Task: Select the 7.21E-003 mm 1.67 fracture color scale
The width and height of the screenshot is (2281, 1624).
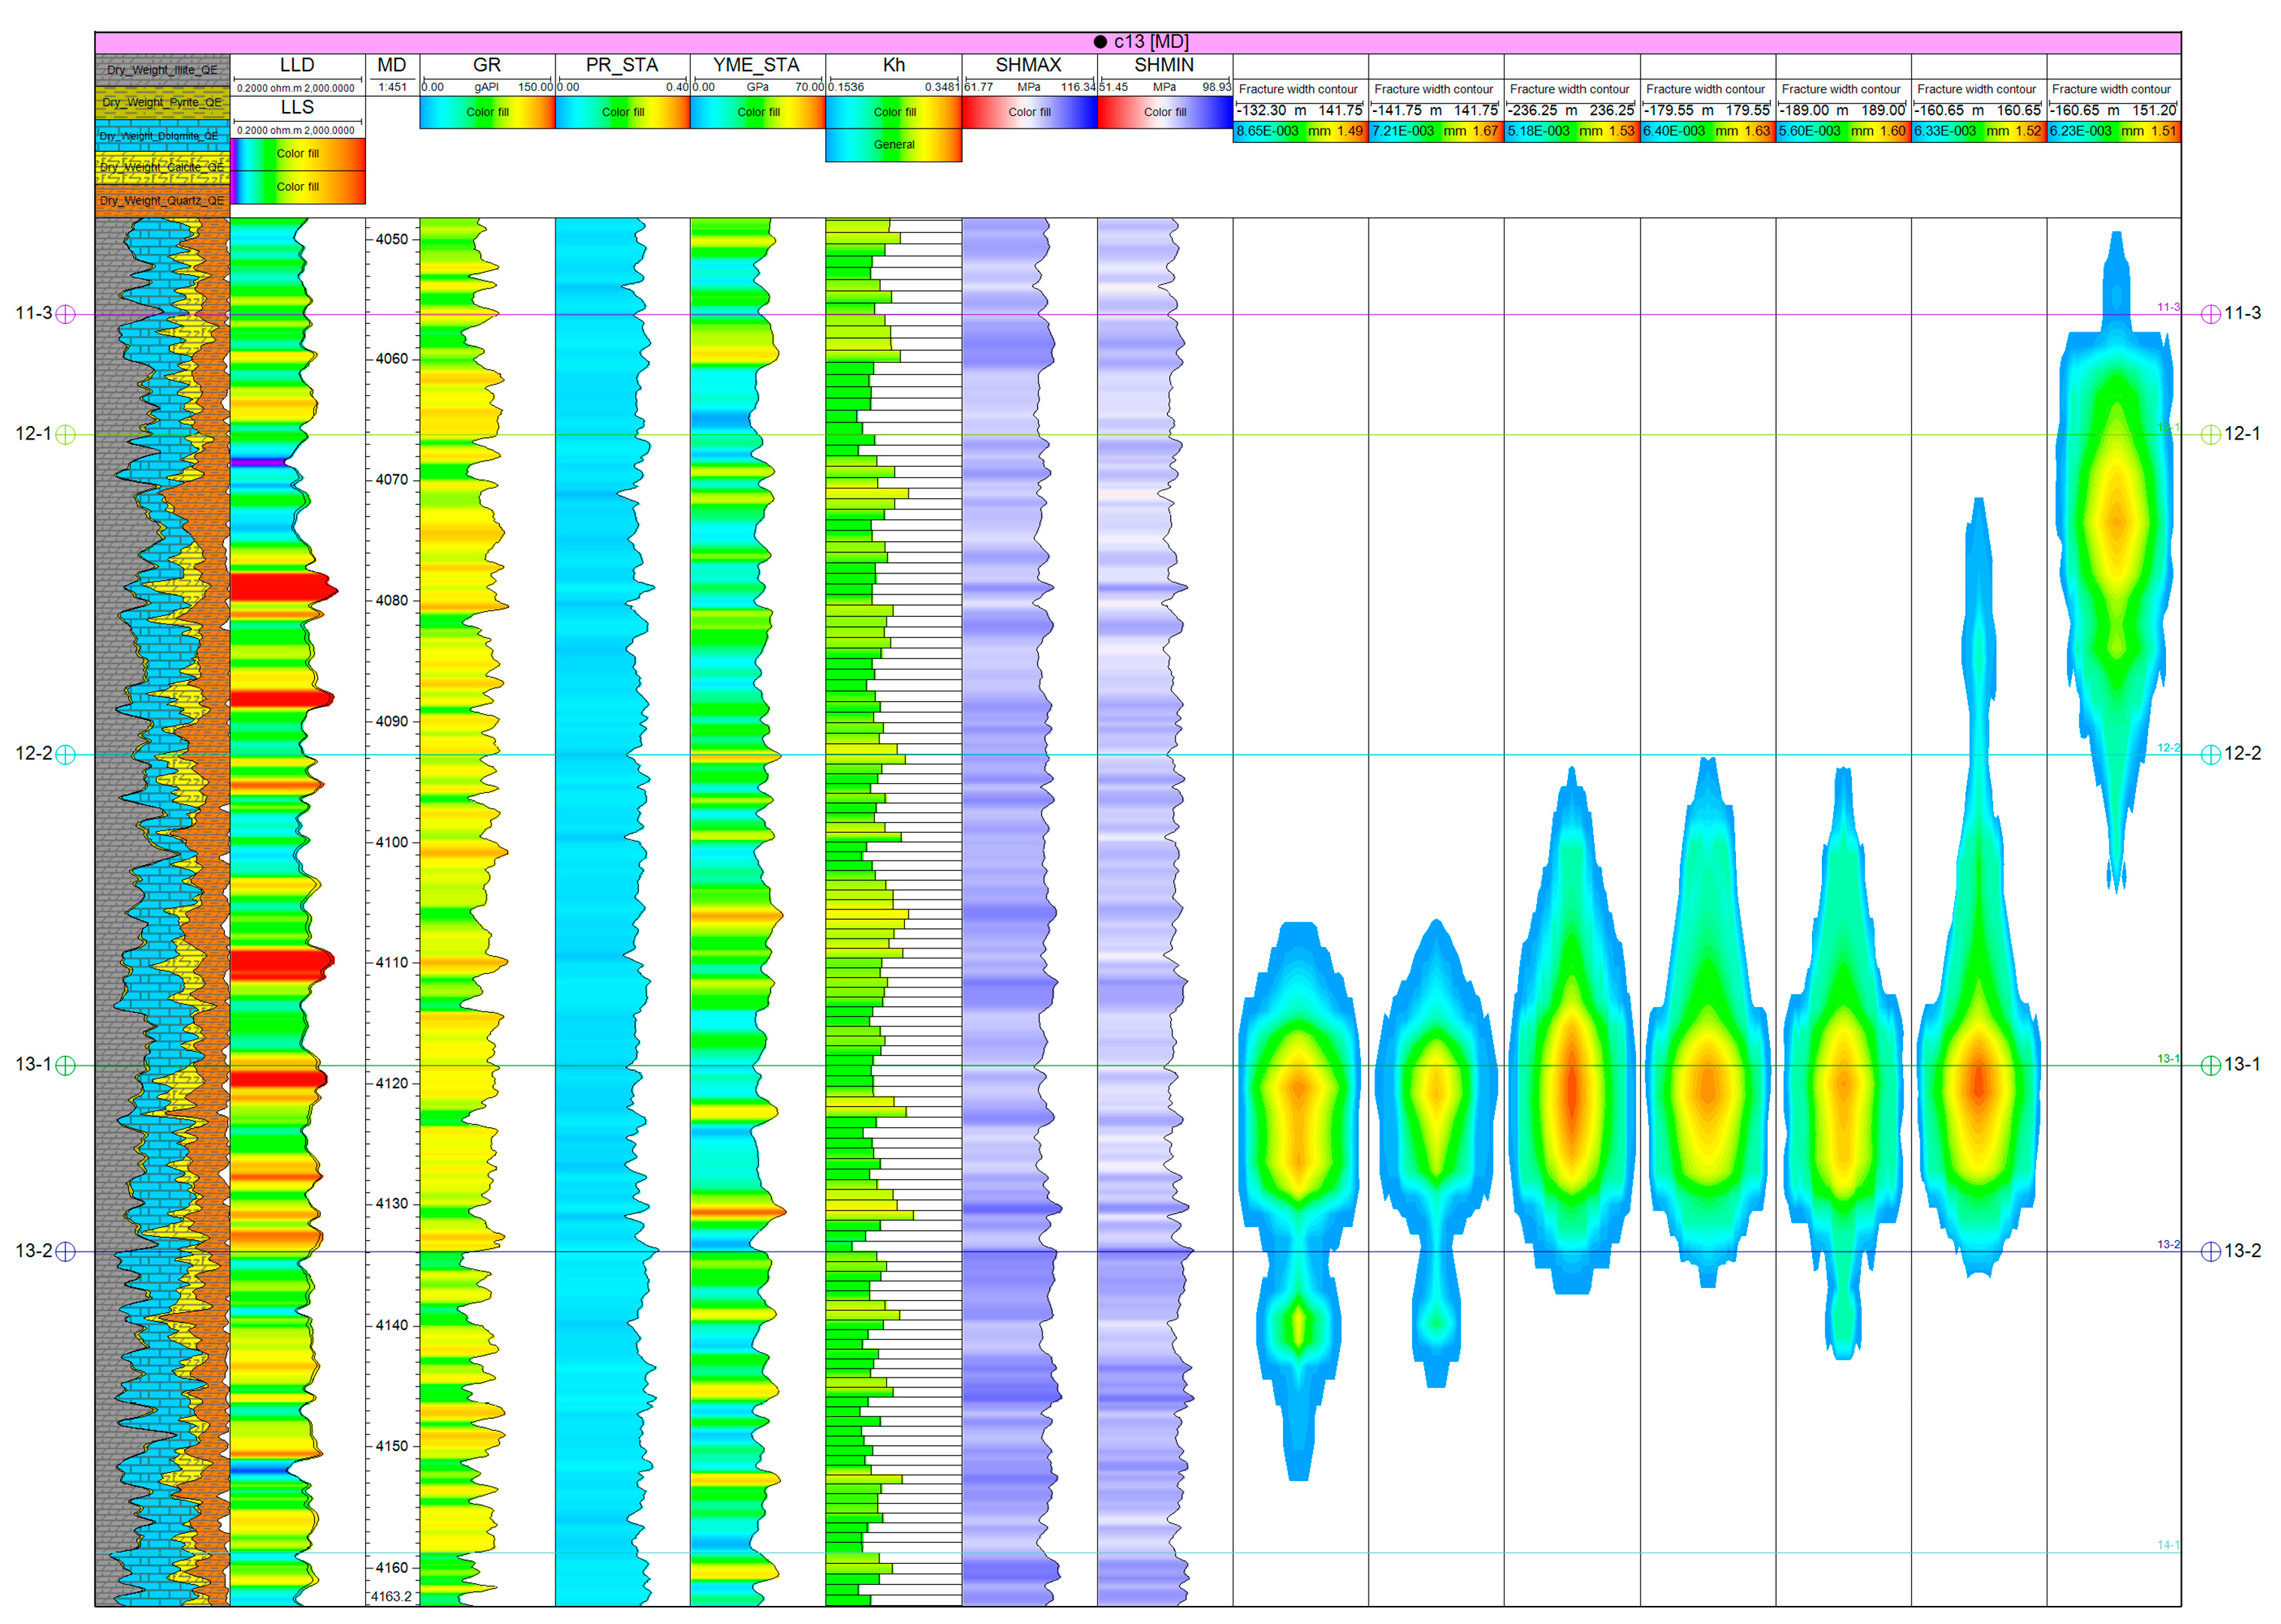Action: pos(1435,131)
